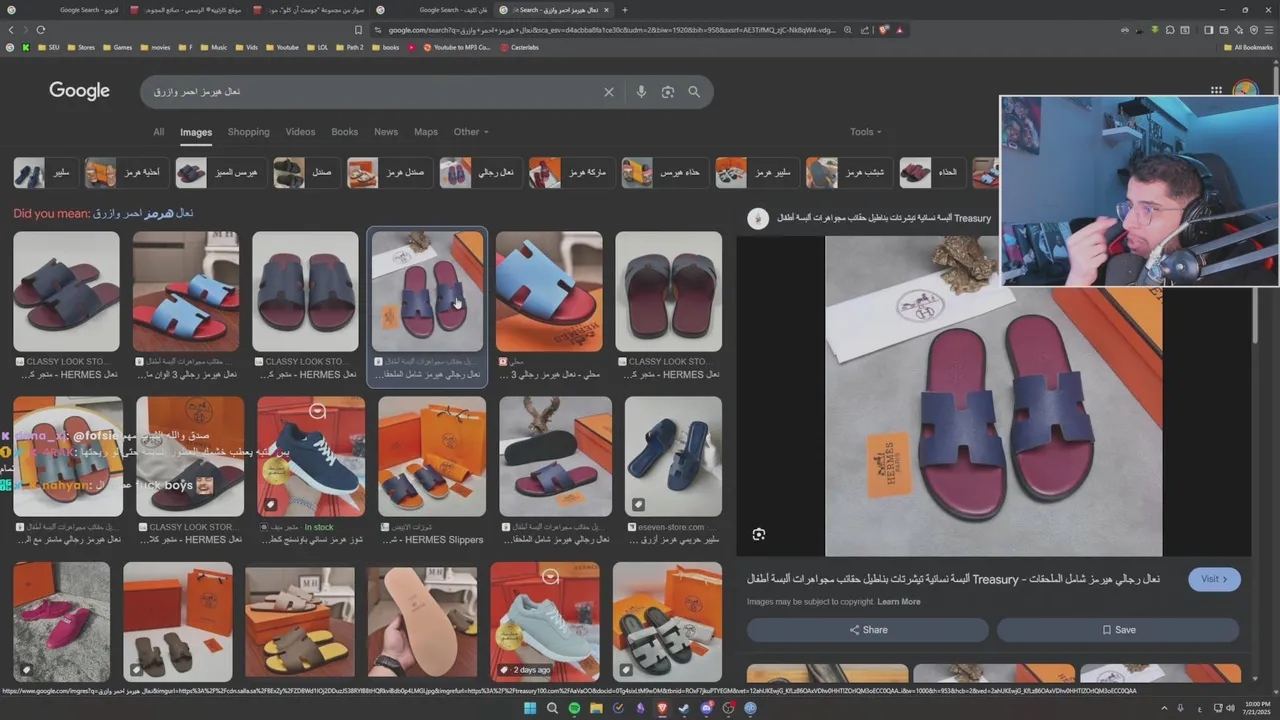
Task: Open Discord from the taskbar
Action: [x=707, y=708]
